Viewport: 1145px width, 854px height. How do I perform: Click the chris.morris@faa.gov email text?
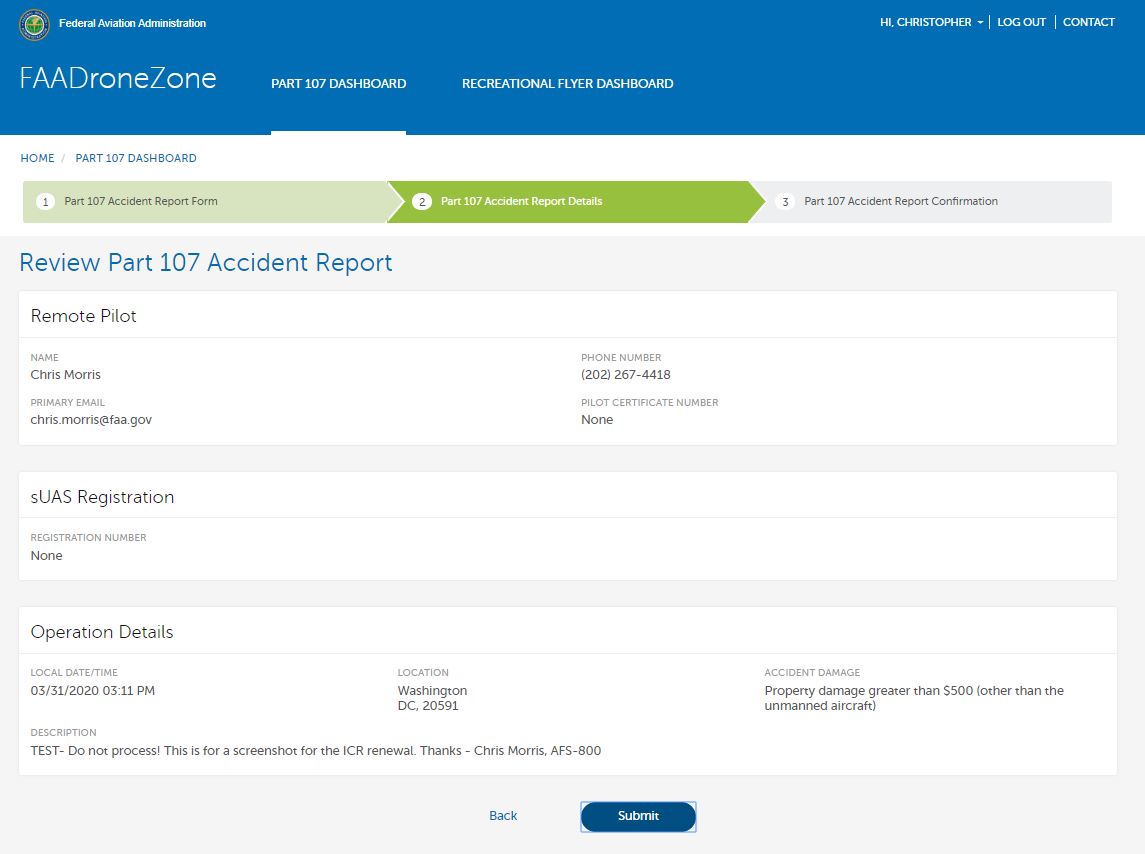(x=91, y=420)
